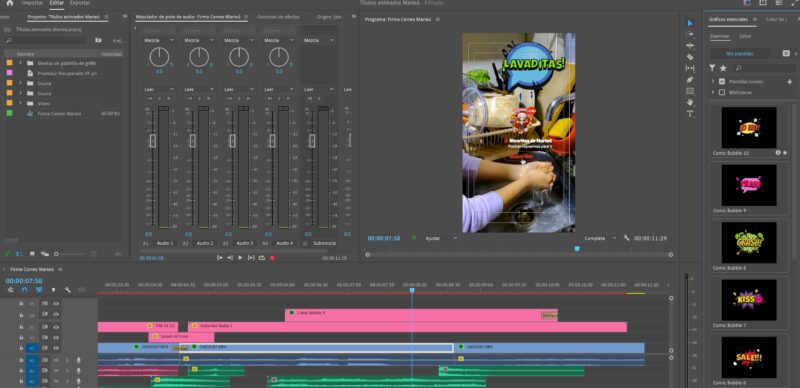Open the Controles de efectos tab
Image resolution: width=800 pixels, height=388 pixels.
click(x=278, y=17)
